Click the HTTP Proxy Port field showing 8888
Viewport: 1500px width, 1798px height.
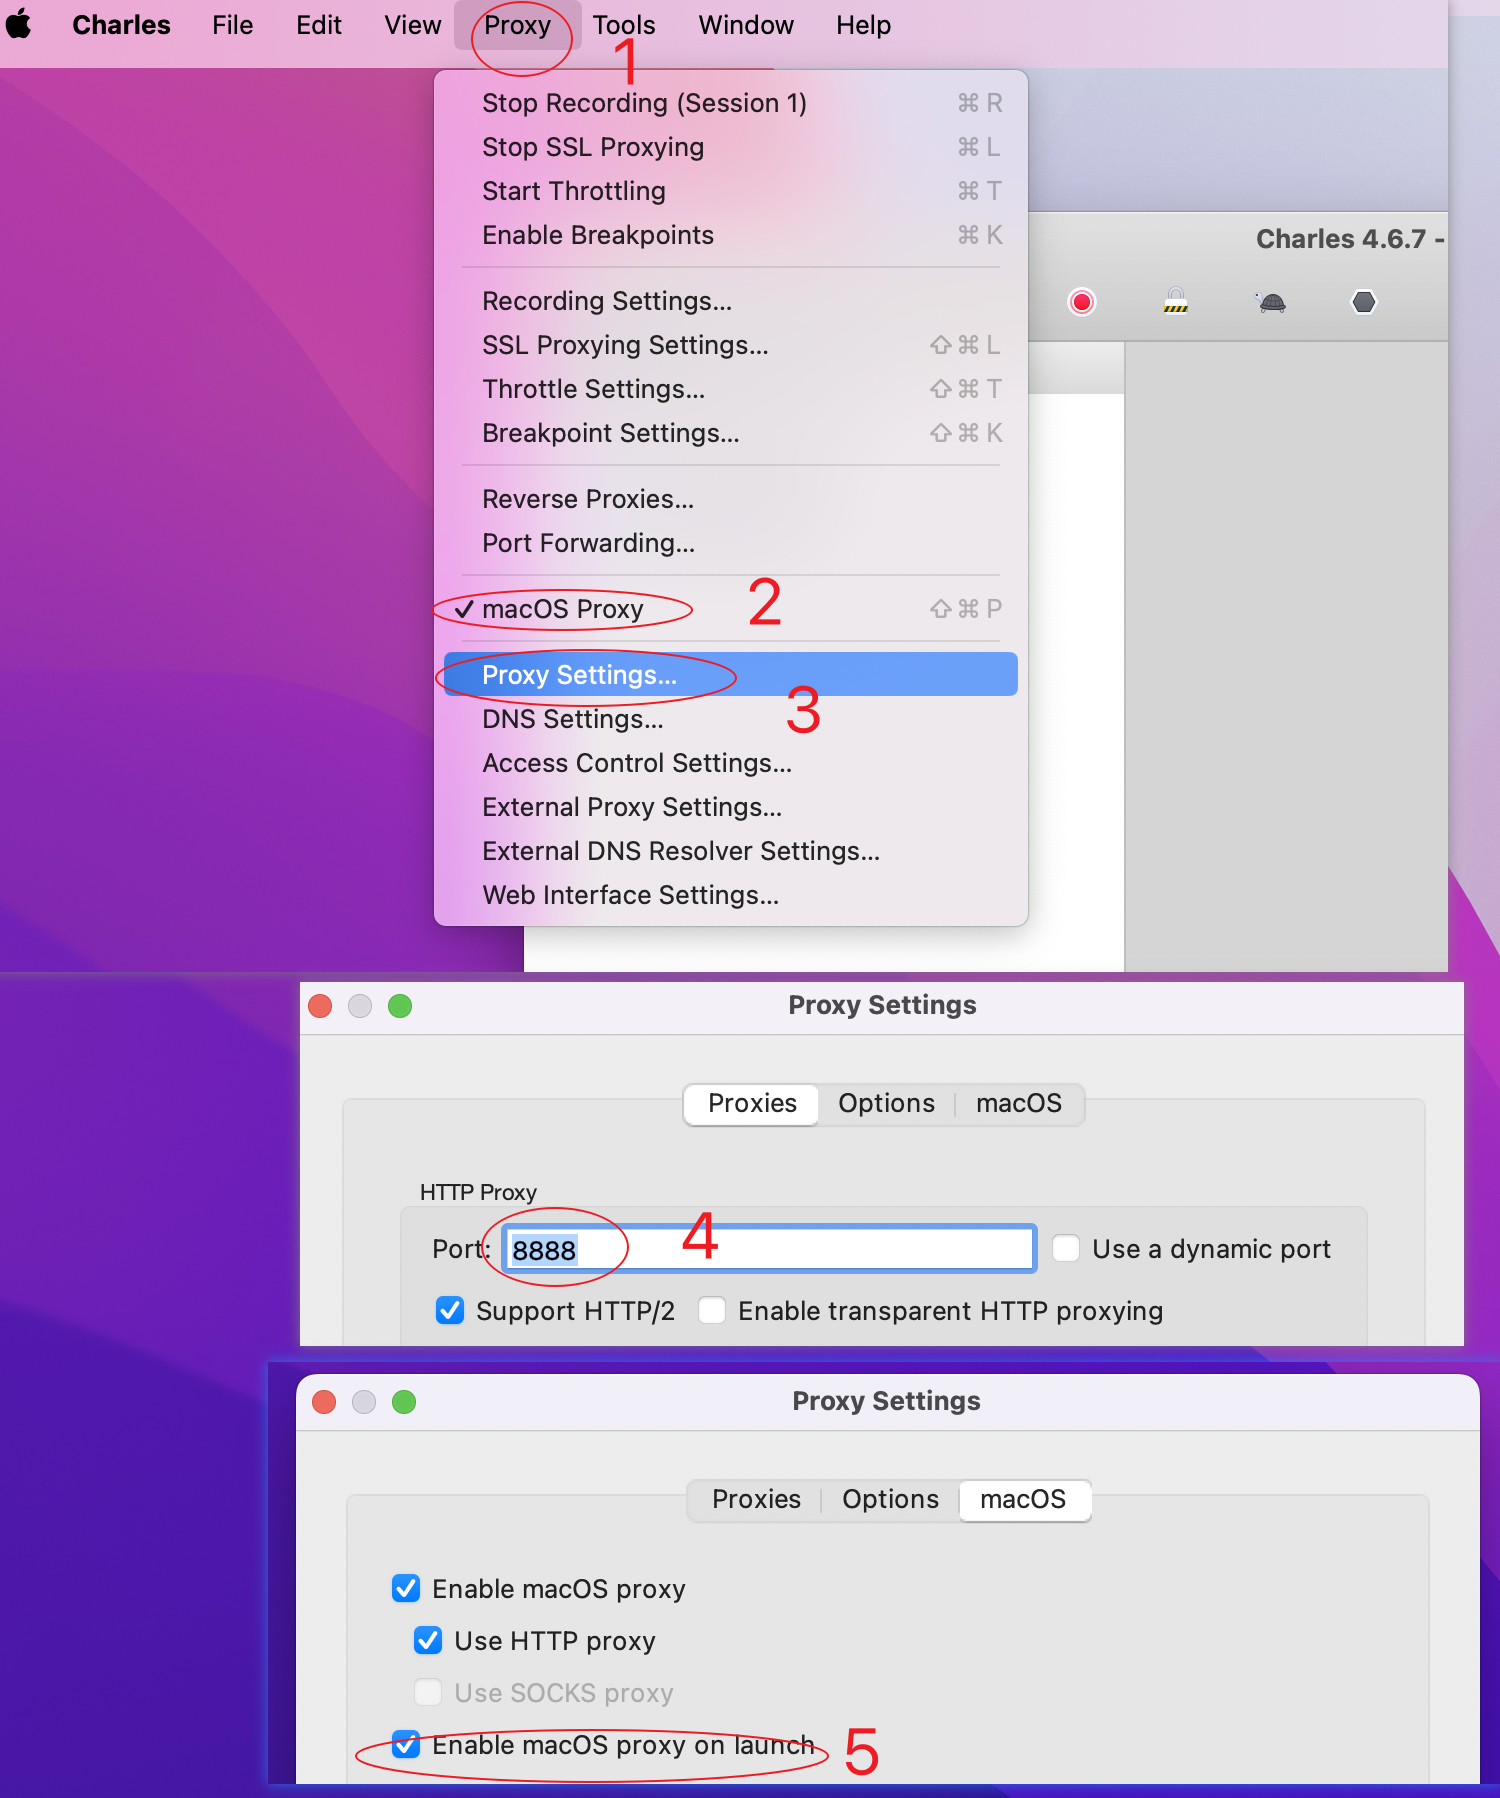(x=768, y=1249)
